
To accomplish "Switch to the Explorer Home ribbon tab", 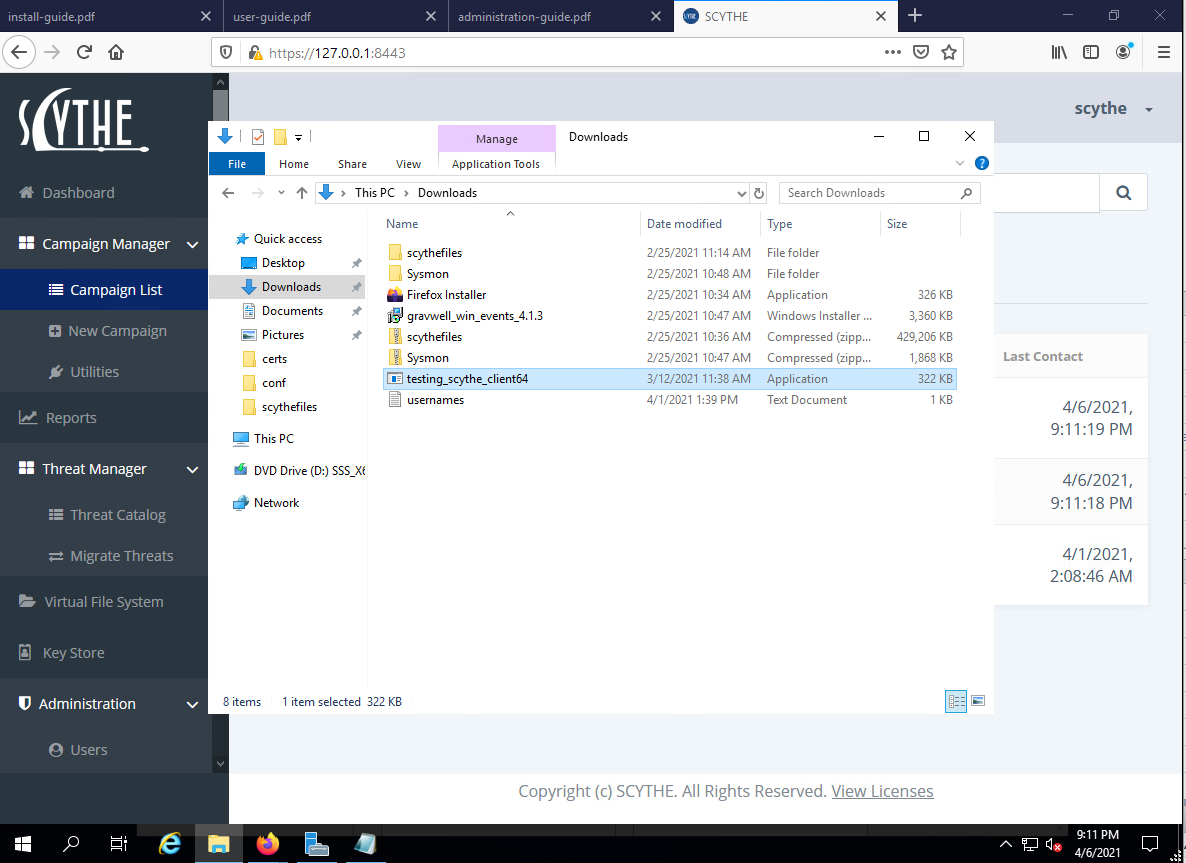I will pyautogui.click(x=293, y=163).
